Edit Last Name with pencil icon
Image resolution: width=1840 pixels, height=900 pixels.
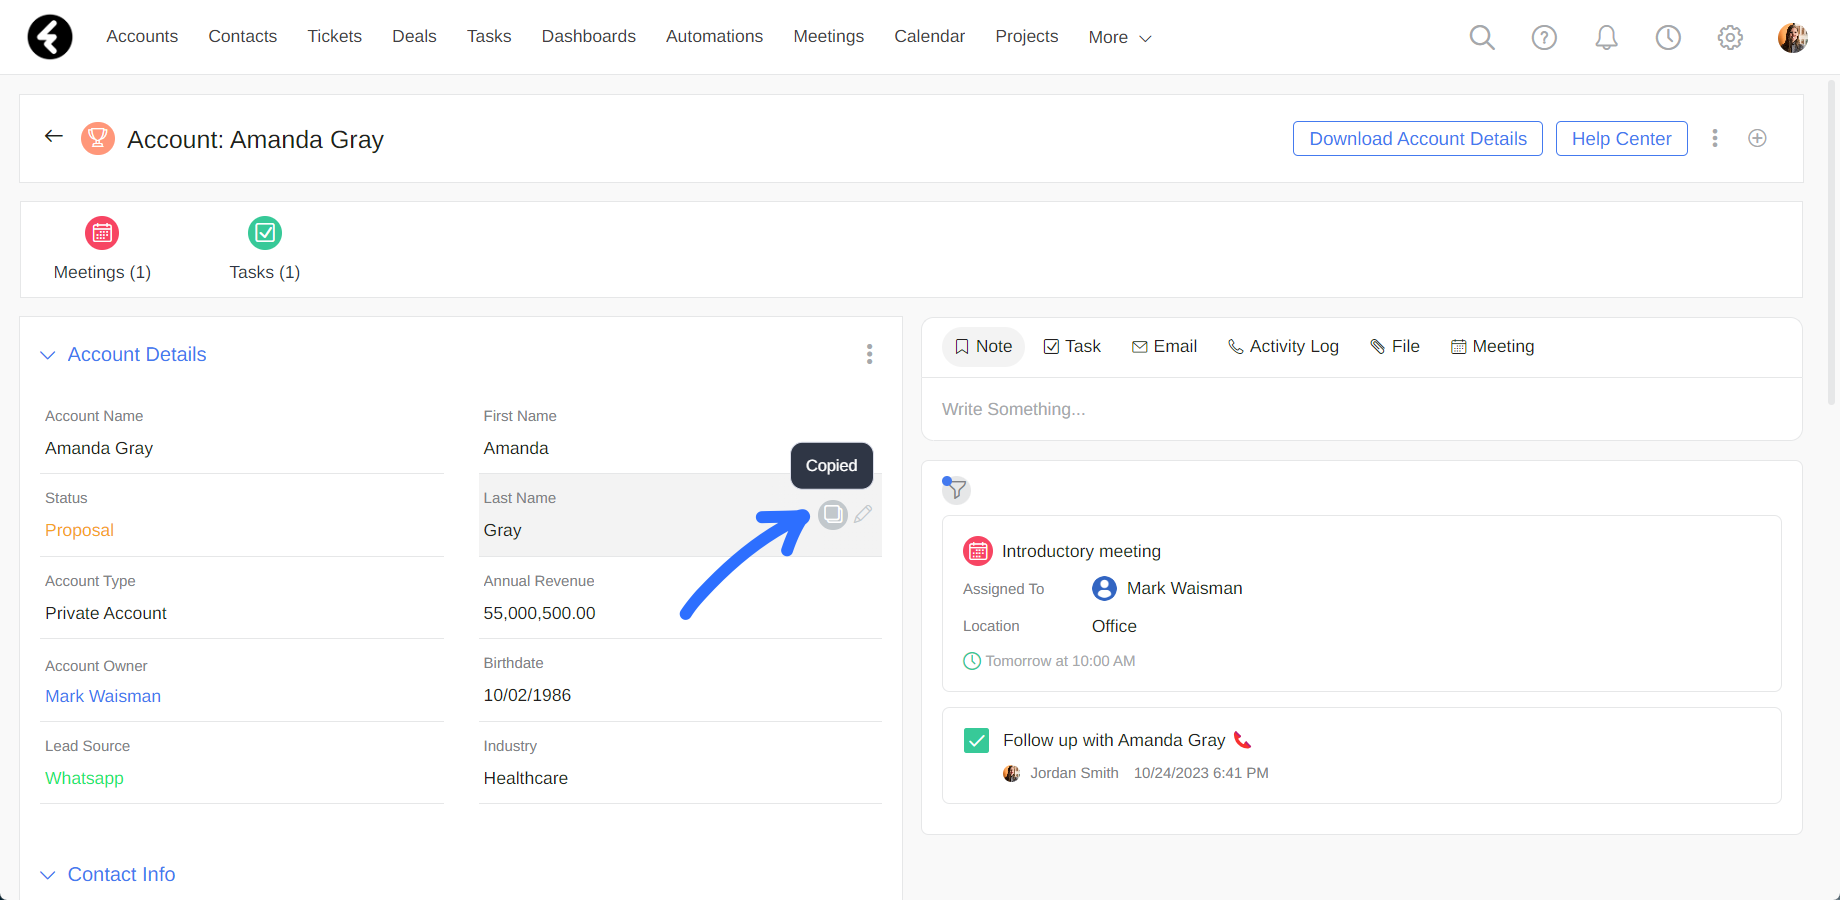coord(863,514)
